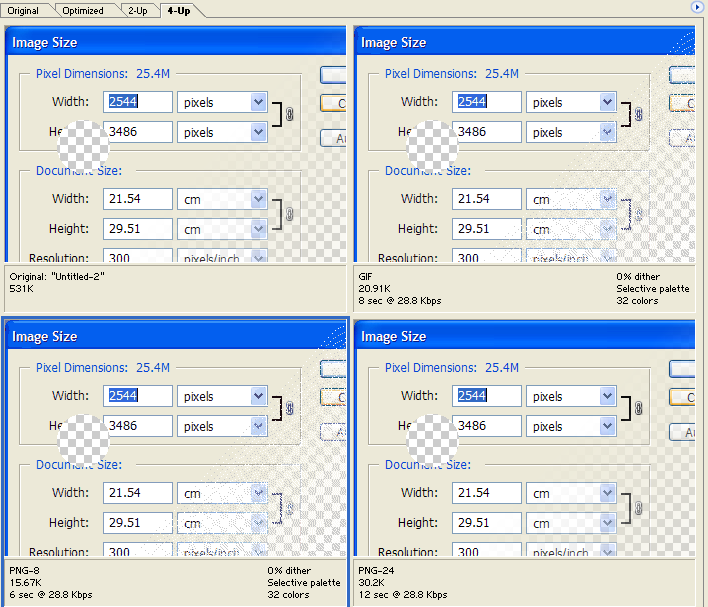The height and width of the screenshot is (607, 708).
Task: Select Image Size title in the GIF preview
Action: [x=393, y=42]
